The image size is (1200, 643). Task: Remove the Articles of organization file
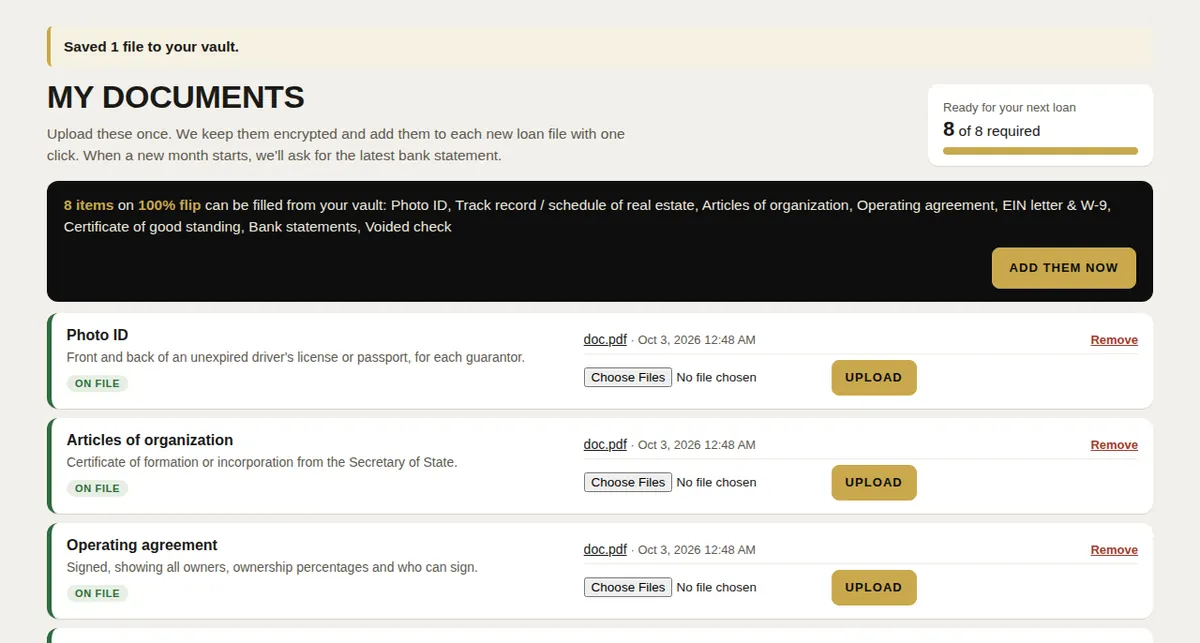point(1114,445)
